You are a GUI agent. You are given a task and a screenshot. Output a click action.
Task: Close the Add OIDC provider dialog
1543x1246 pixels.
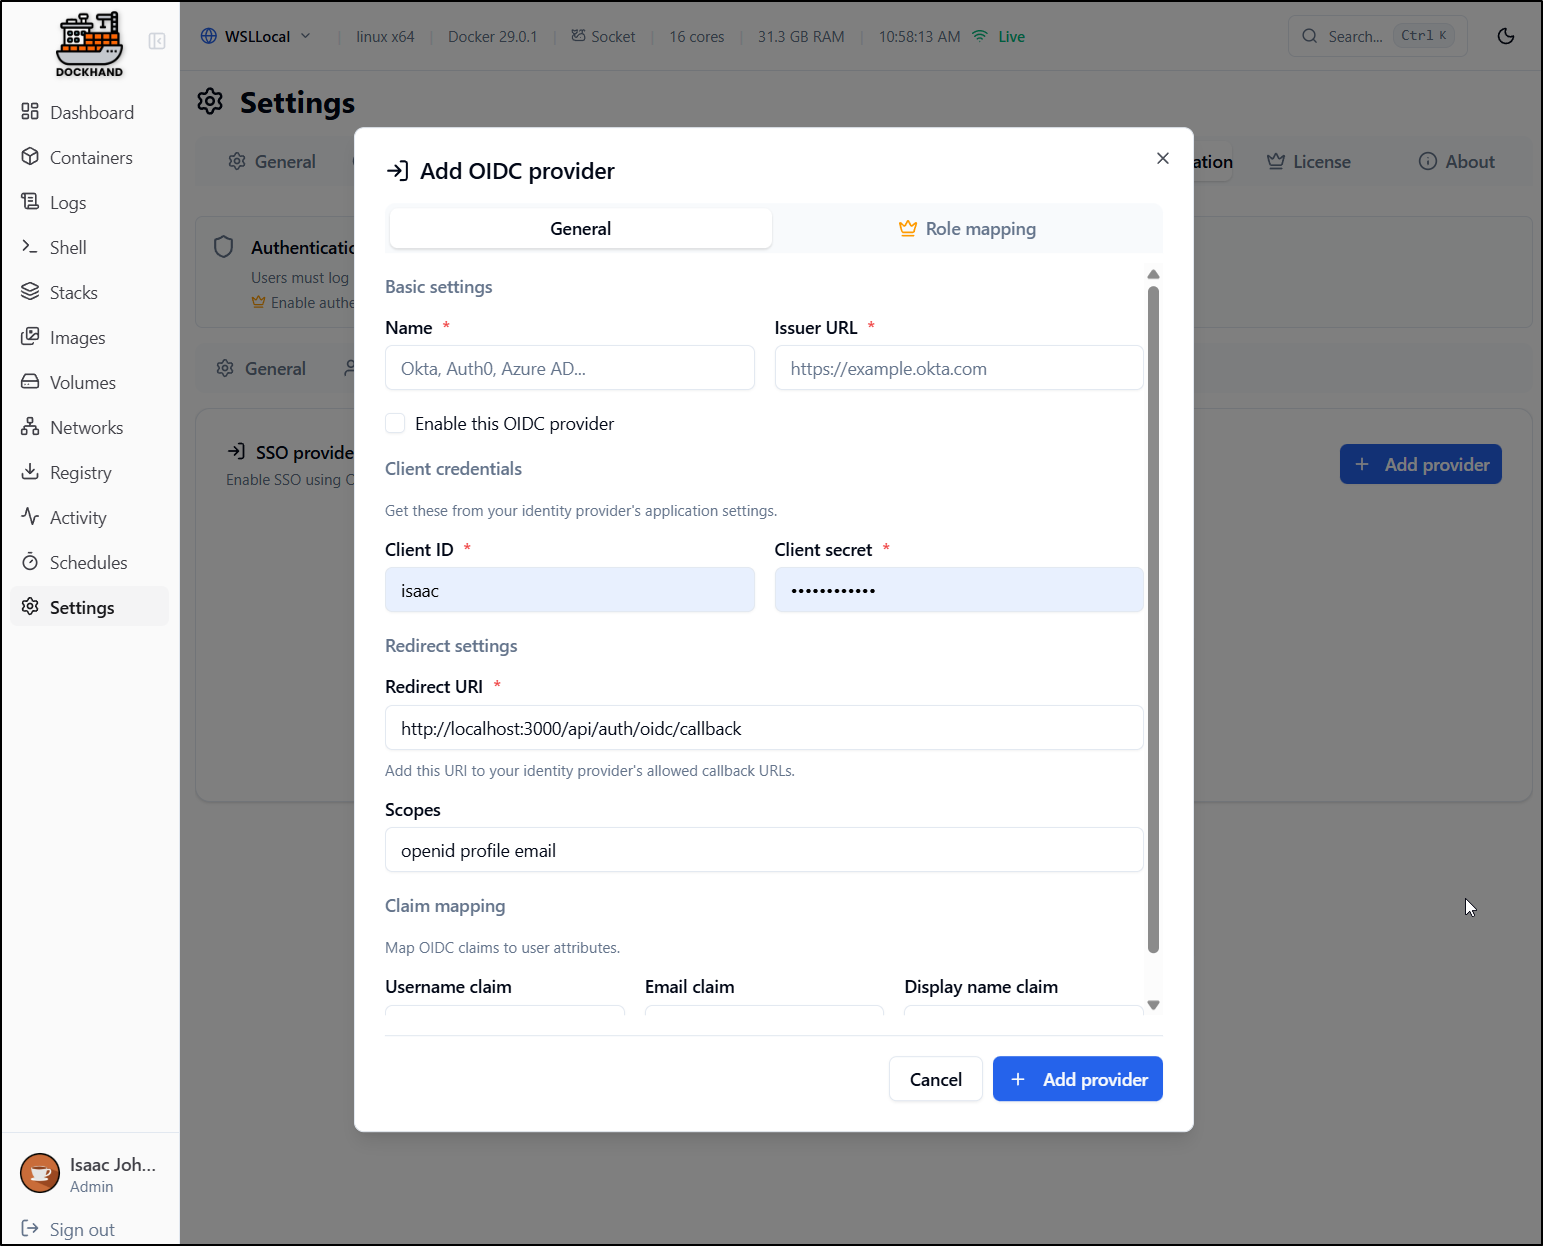point(1162,158)
